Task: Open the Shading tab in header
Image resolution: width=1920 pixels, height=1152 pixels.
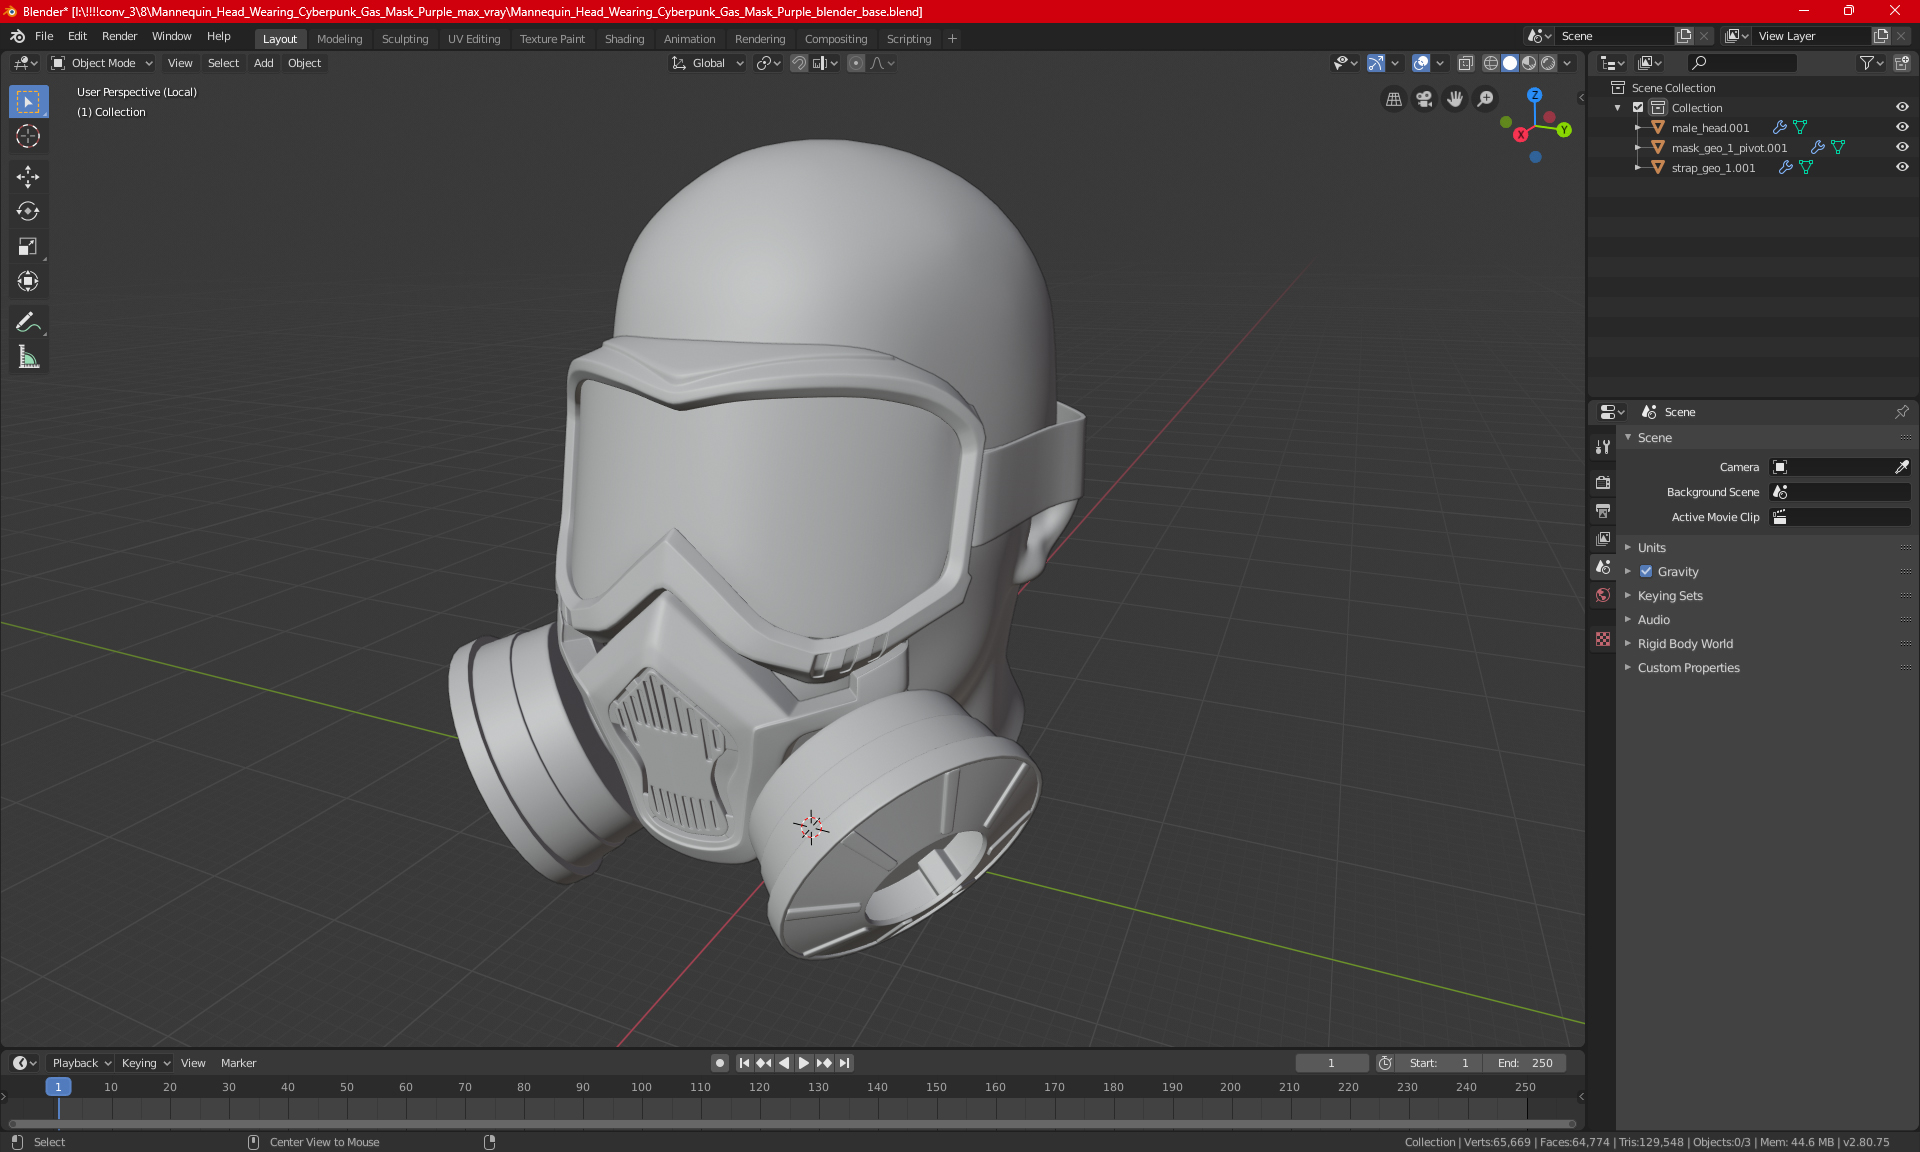Action: 623,37
